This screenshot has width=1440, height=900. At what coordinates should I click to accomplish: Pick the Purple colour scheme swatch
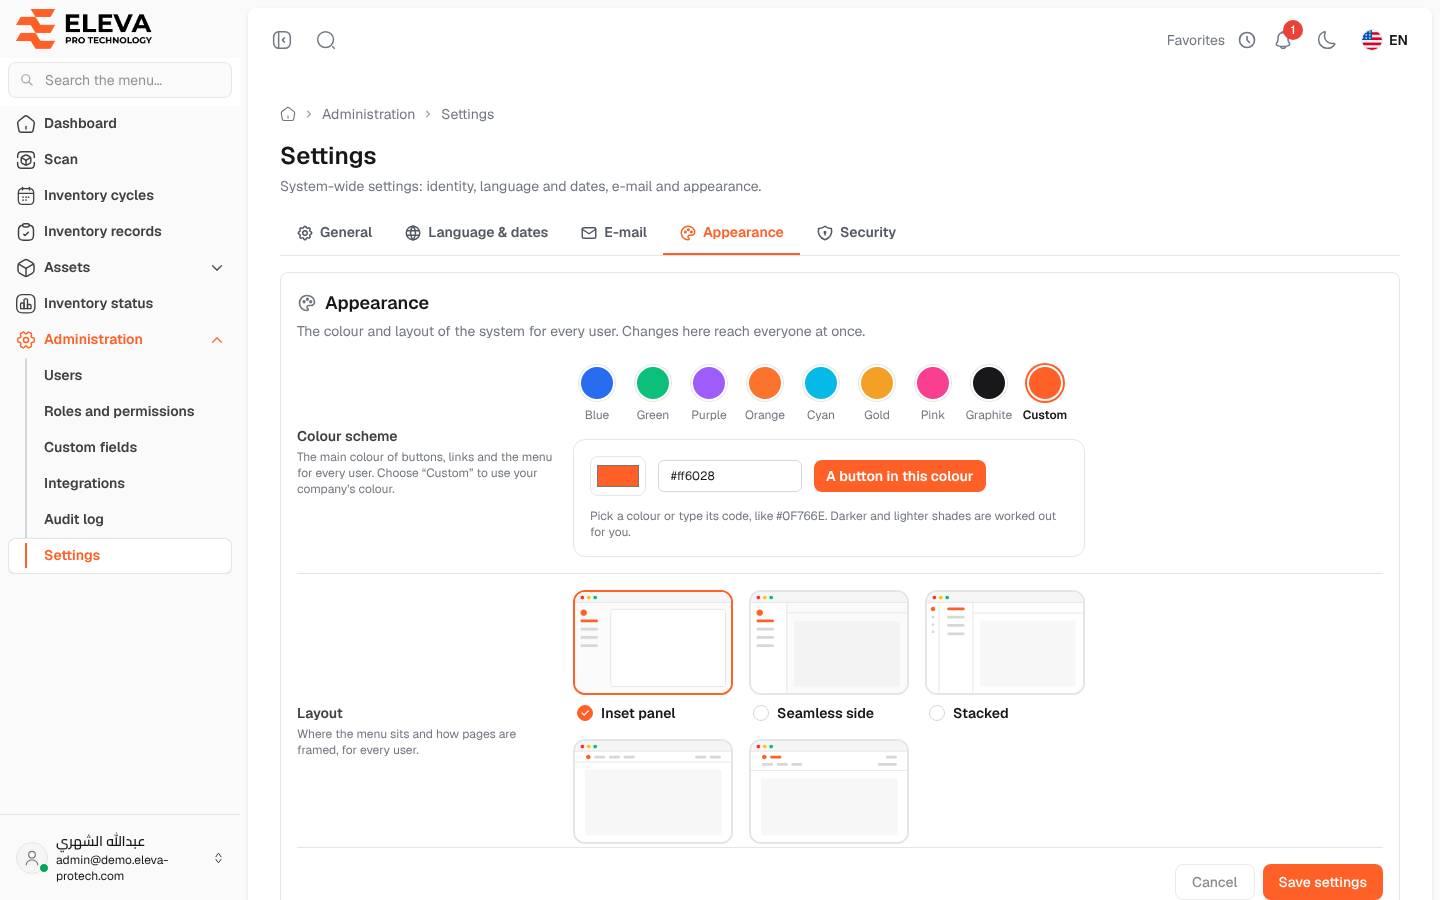coord(709,383)
